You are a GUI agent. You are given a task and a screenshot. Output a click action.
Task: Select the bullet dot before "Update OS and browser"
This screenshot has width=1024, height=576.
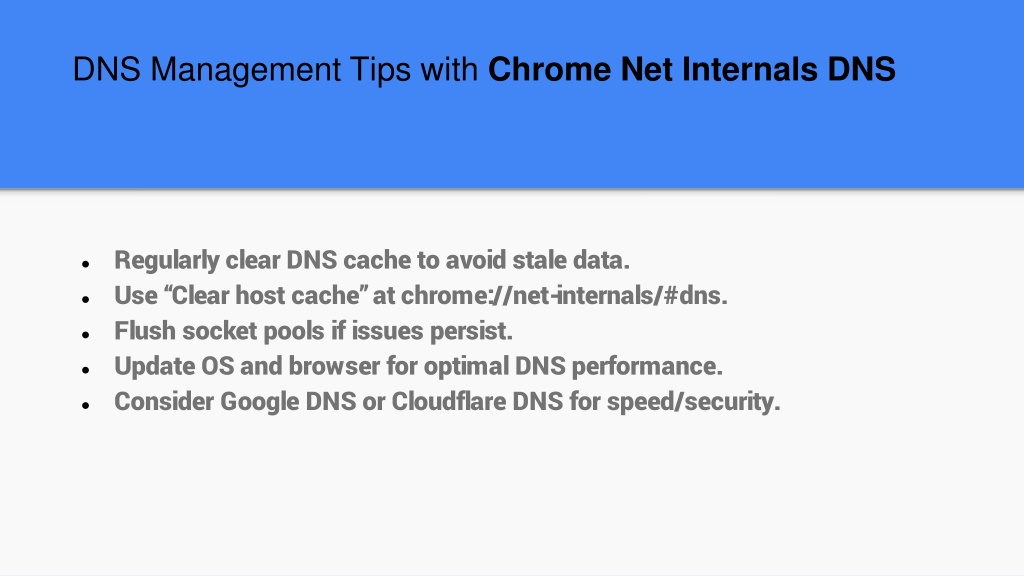tap(86, 370)
